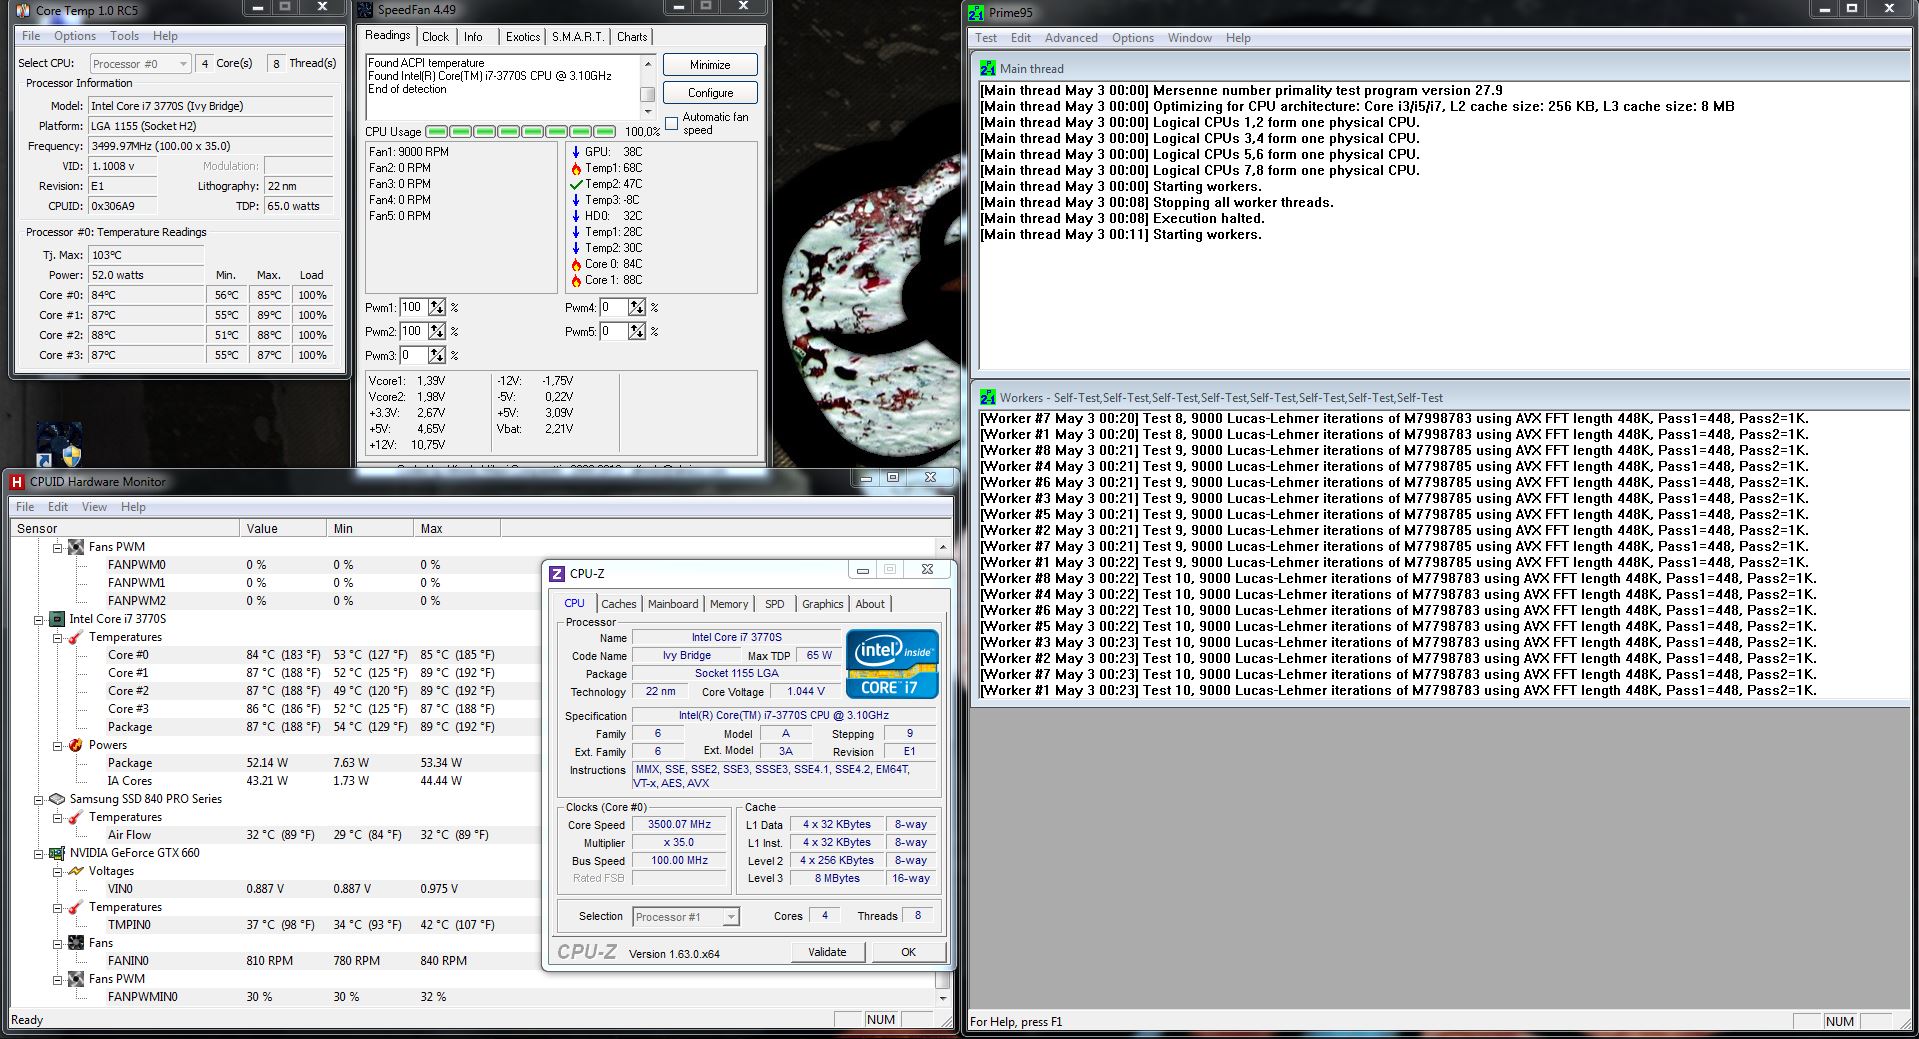The image size is (1919, 1039).
Task: Click the Core Temp title bar icon
Action: [x=23, y=11]
